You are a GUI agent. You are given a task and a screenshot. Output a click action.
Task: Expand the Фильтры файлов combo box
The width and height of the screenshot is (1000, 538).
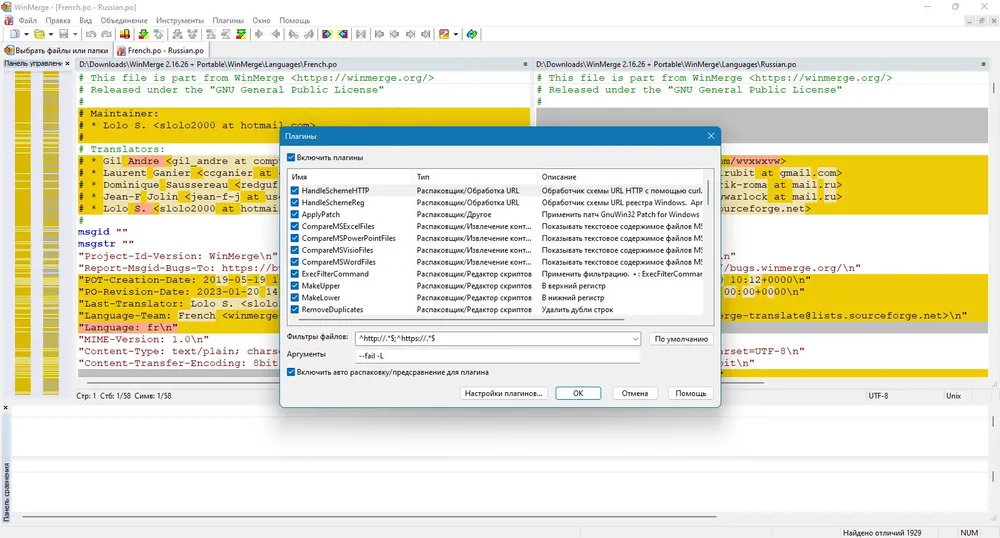click(x=635, y=338)
